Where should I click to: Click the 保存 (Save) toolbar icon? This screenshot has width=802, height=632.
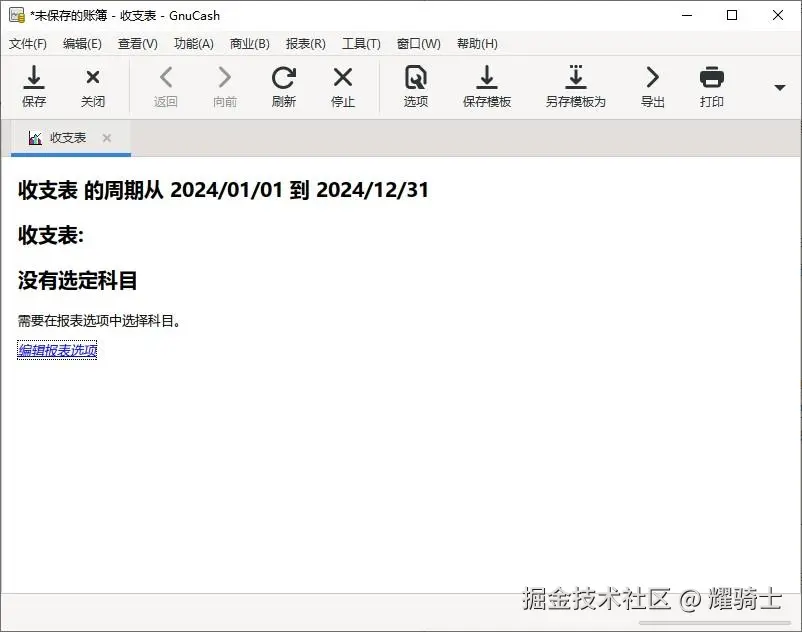coord(34,86)
